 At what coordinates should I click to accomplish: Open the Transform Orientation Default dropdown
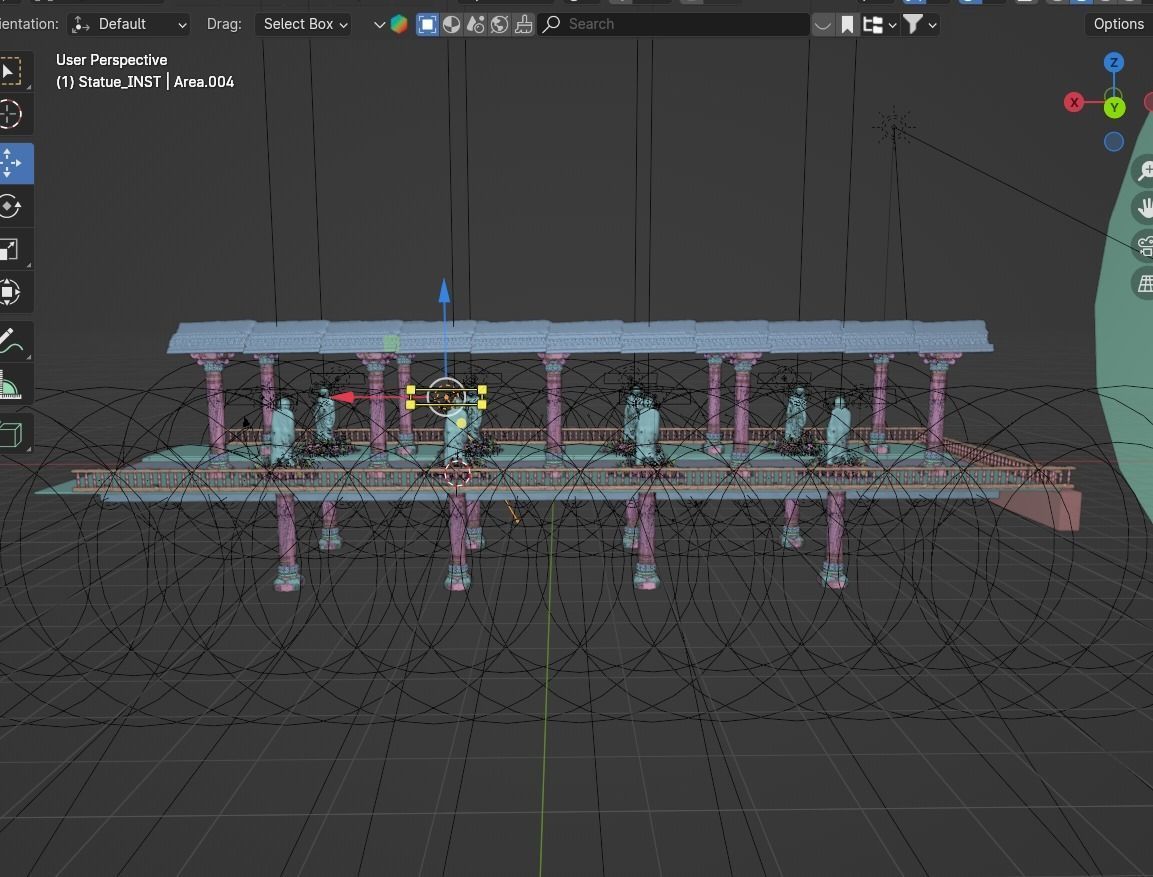tap(129, 24)
